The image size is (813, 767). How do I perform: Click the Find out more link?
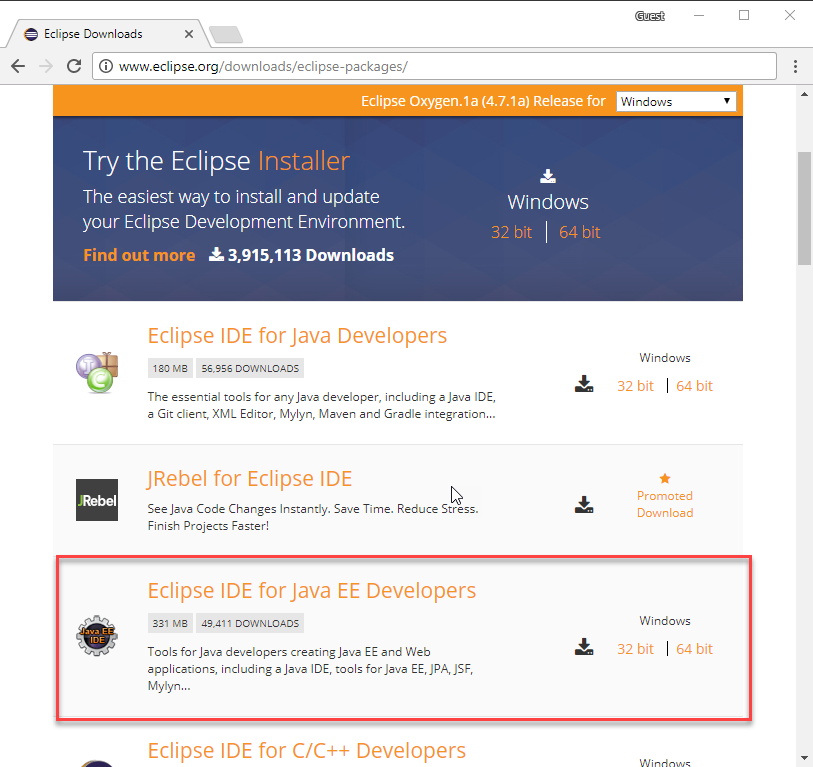139,255
